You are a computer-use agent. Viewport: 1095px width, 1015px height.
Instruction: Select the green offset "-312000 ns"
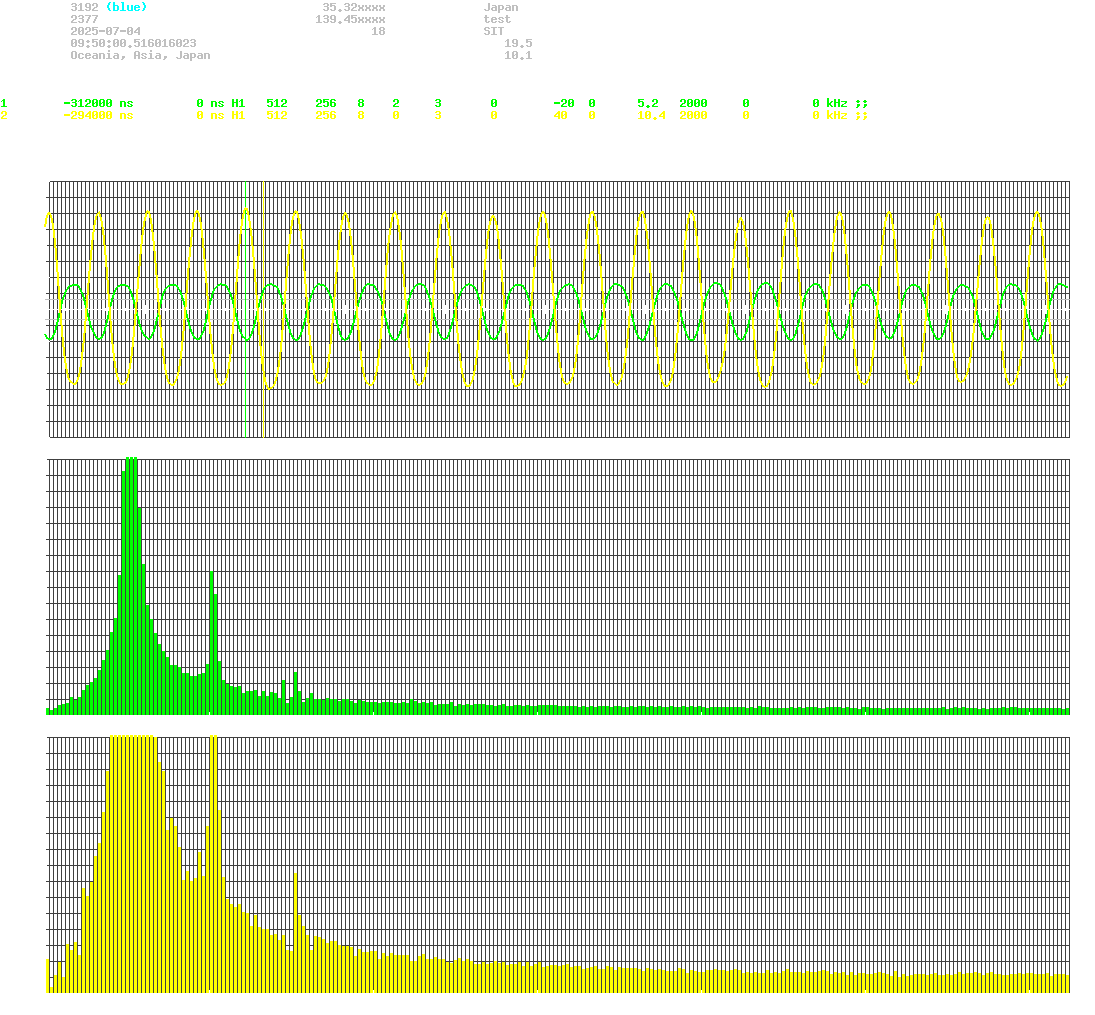tap(98, 103)
